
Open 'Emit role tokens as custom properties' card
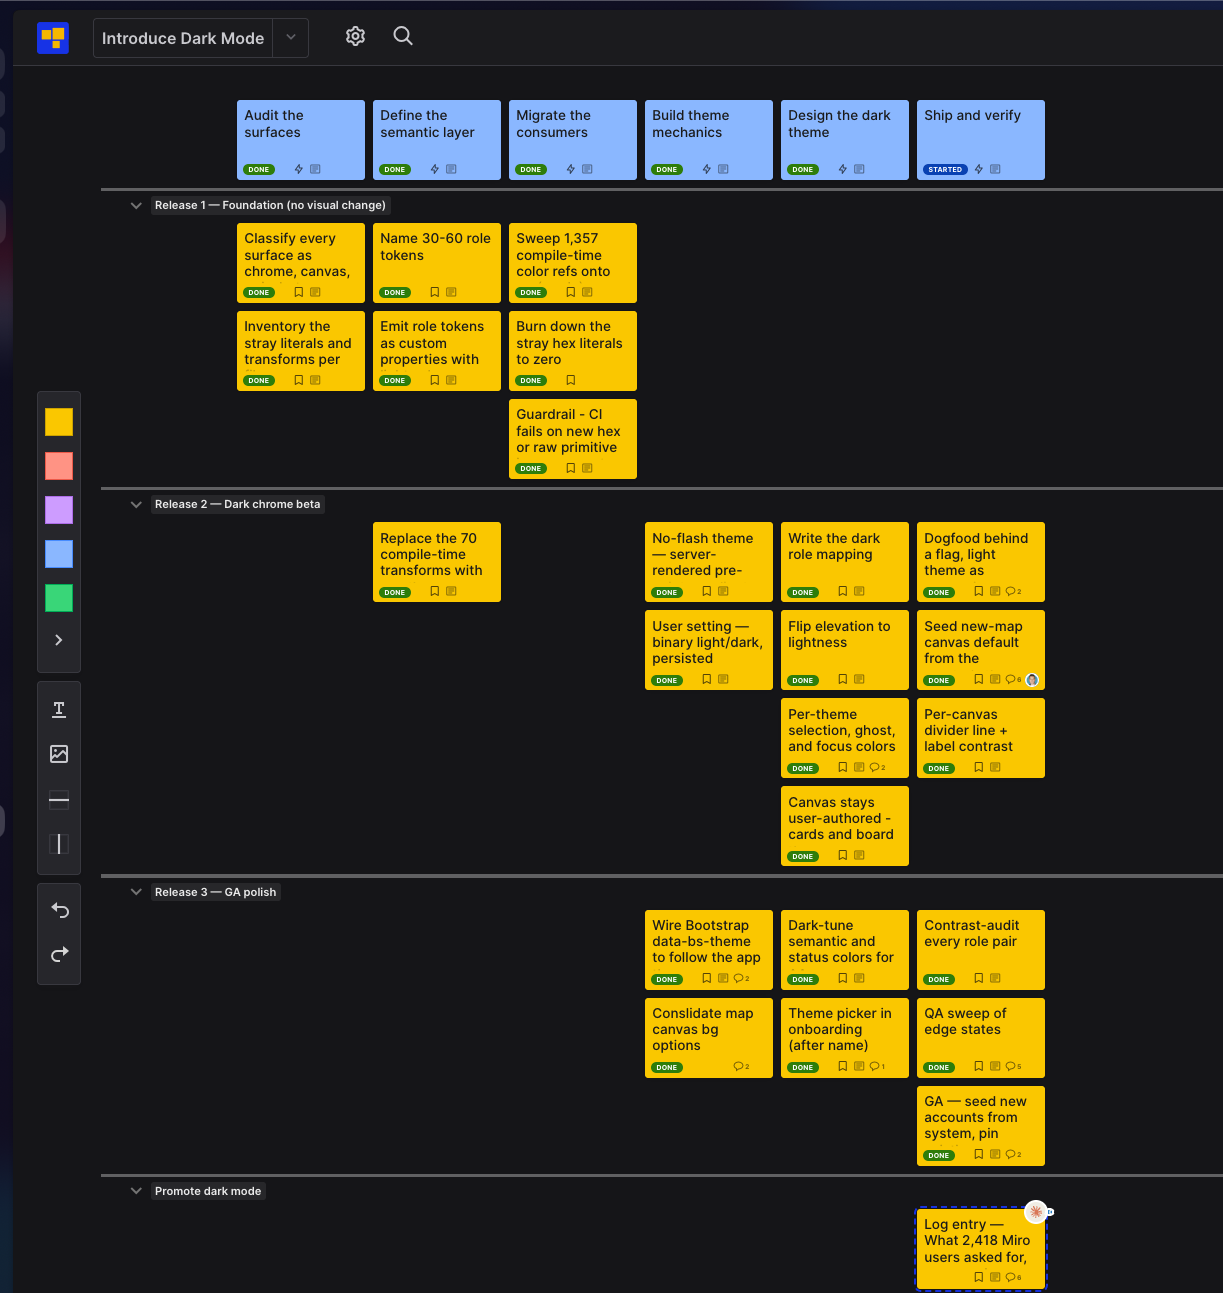(437, 351)
